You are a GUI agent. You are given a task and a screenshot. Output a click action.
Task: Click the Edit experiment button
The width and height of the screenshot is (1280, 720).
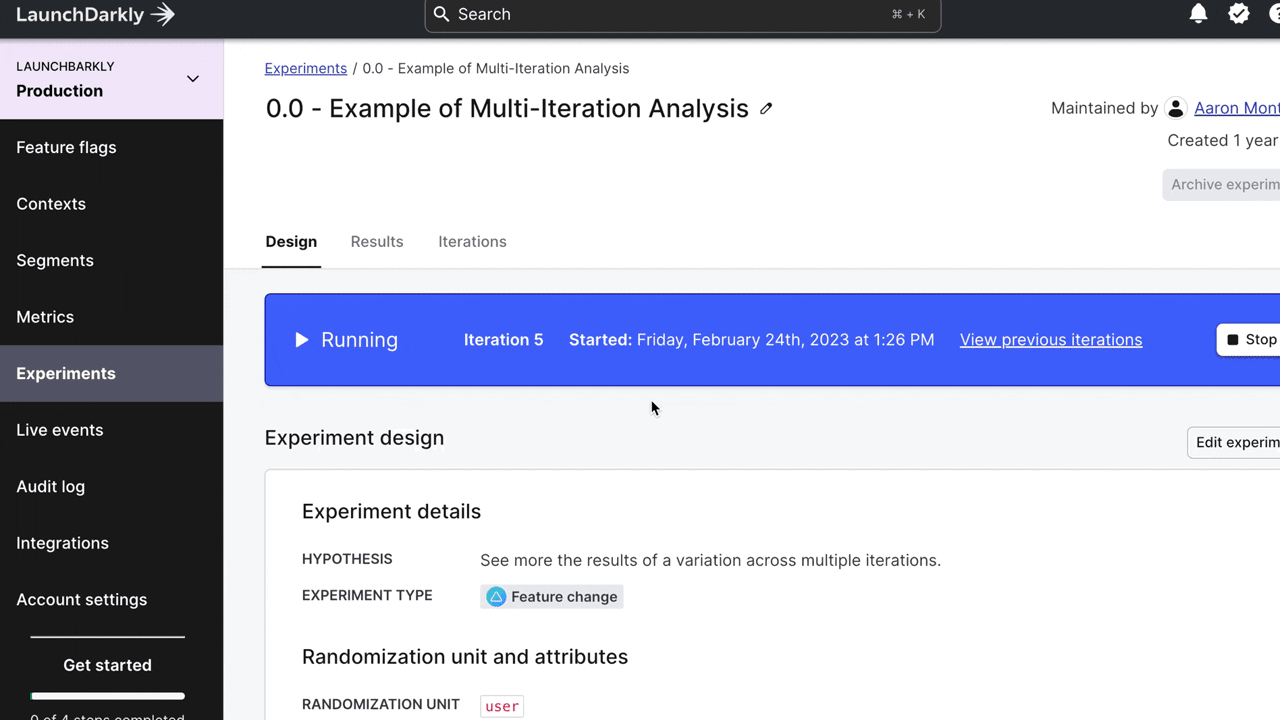click(1236, 443)
